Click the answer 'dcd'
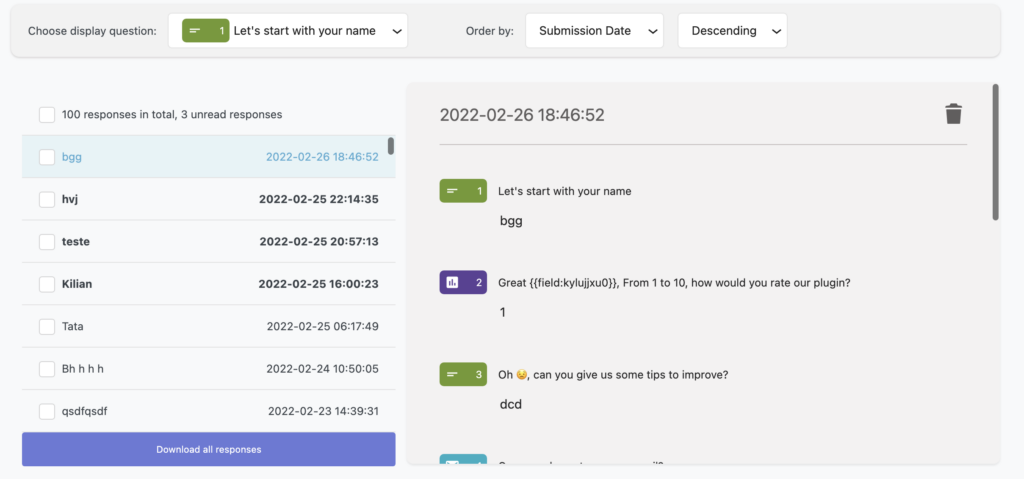The image size is (1024, 479). click(x=511, y=405)
